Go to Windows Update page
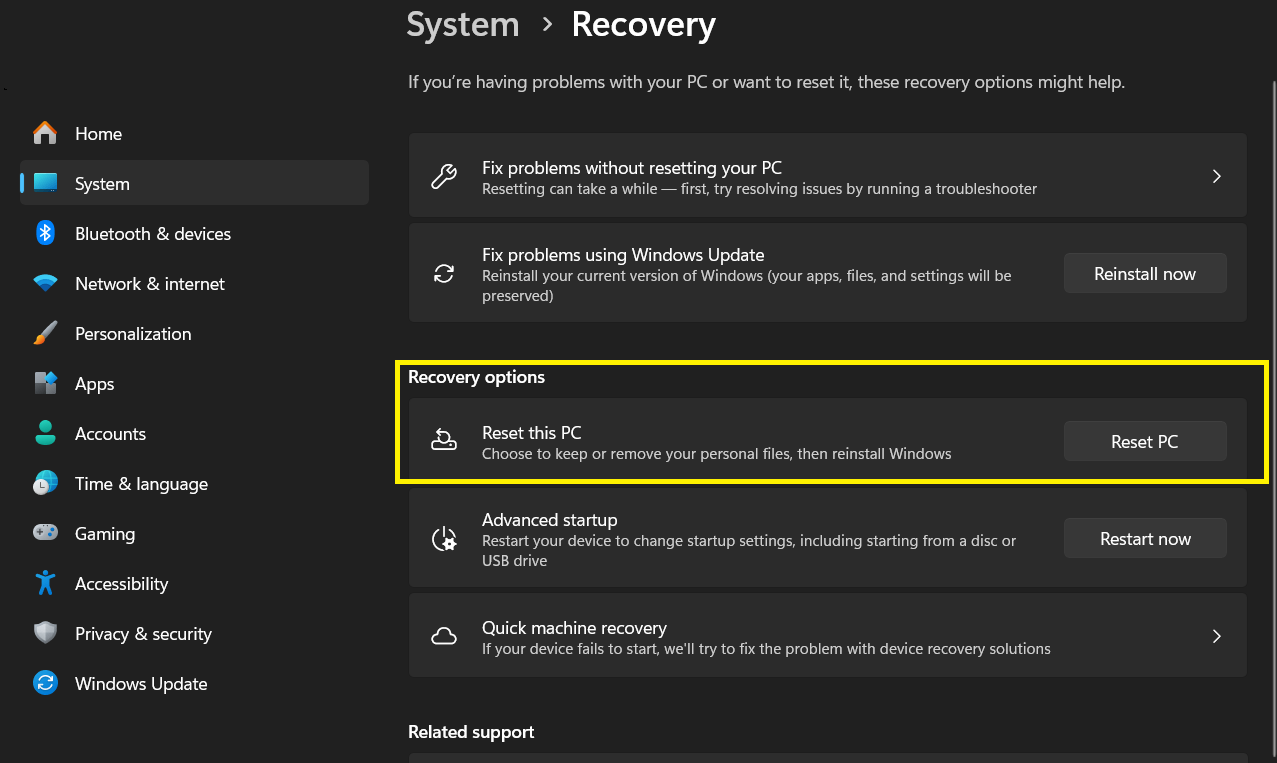Image resolution: width=1277 pixels, height=763 pixels. 194,683
